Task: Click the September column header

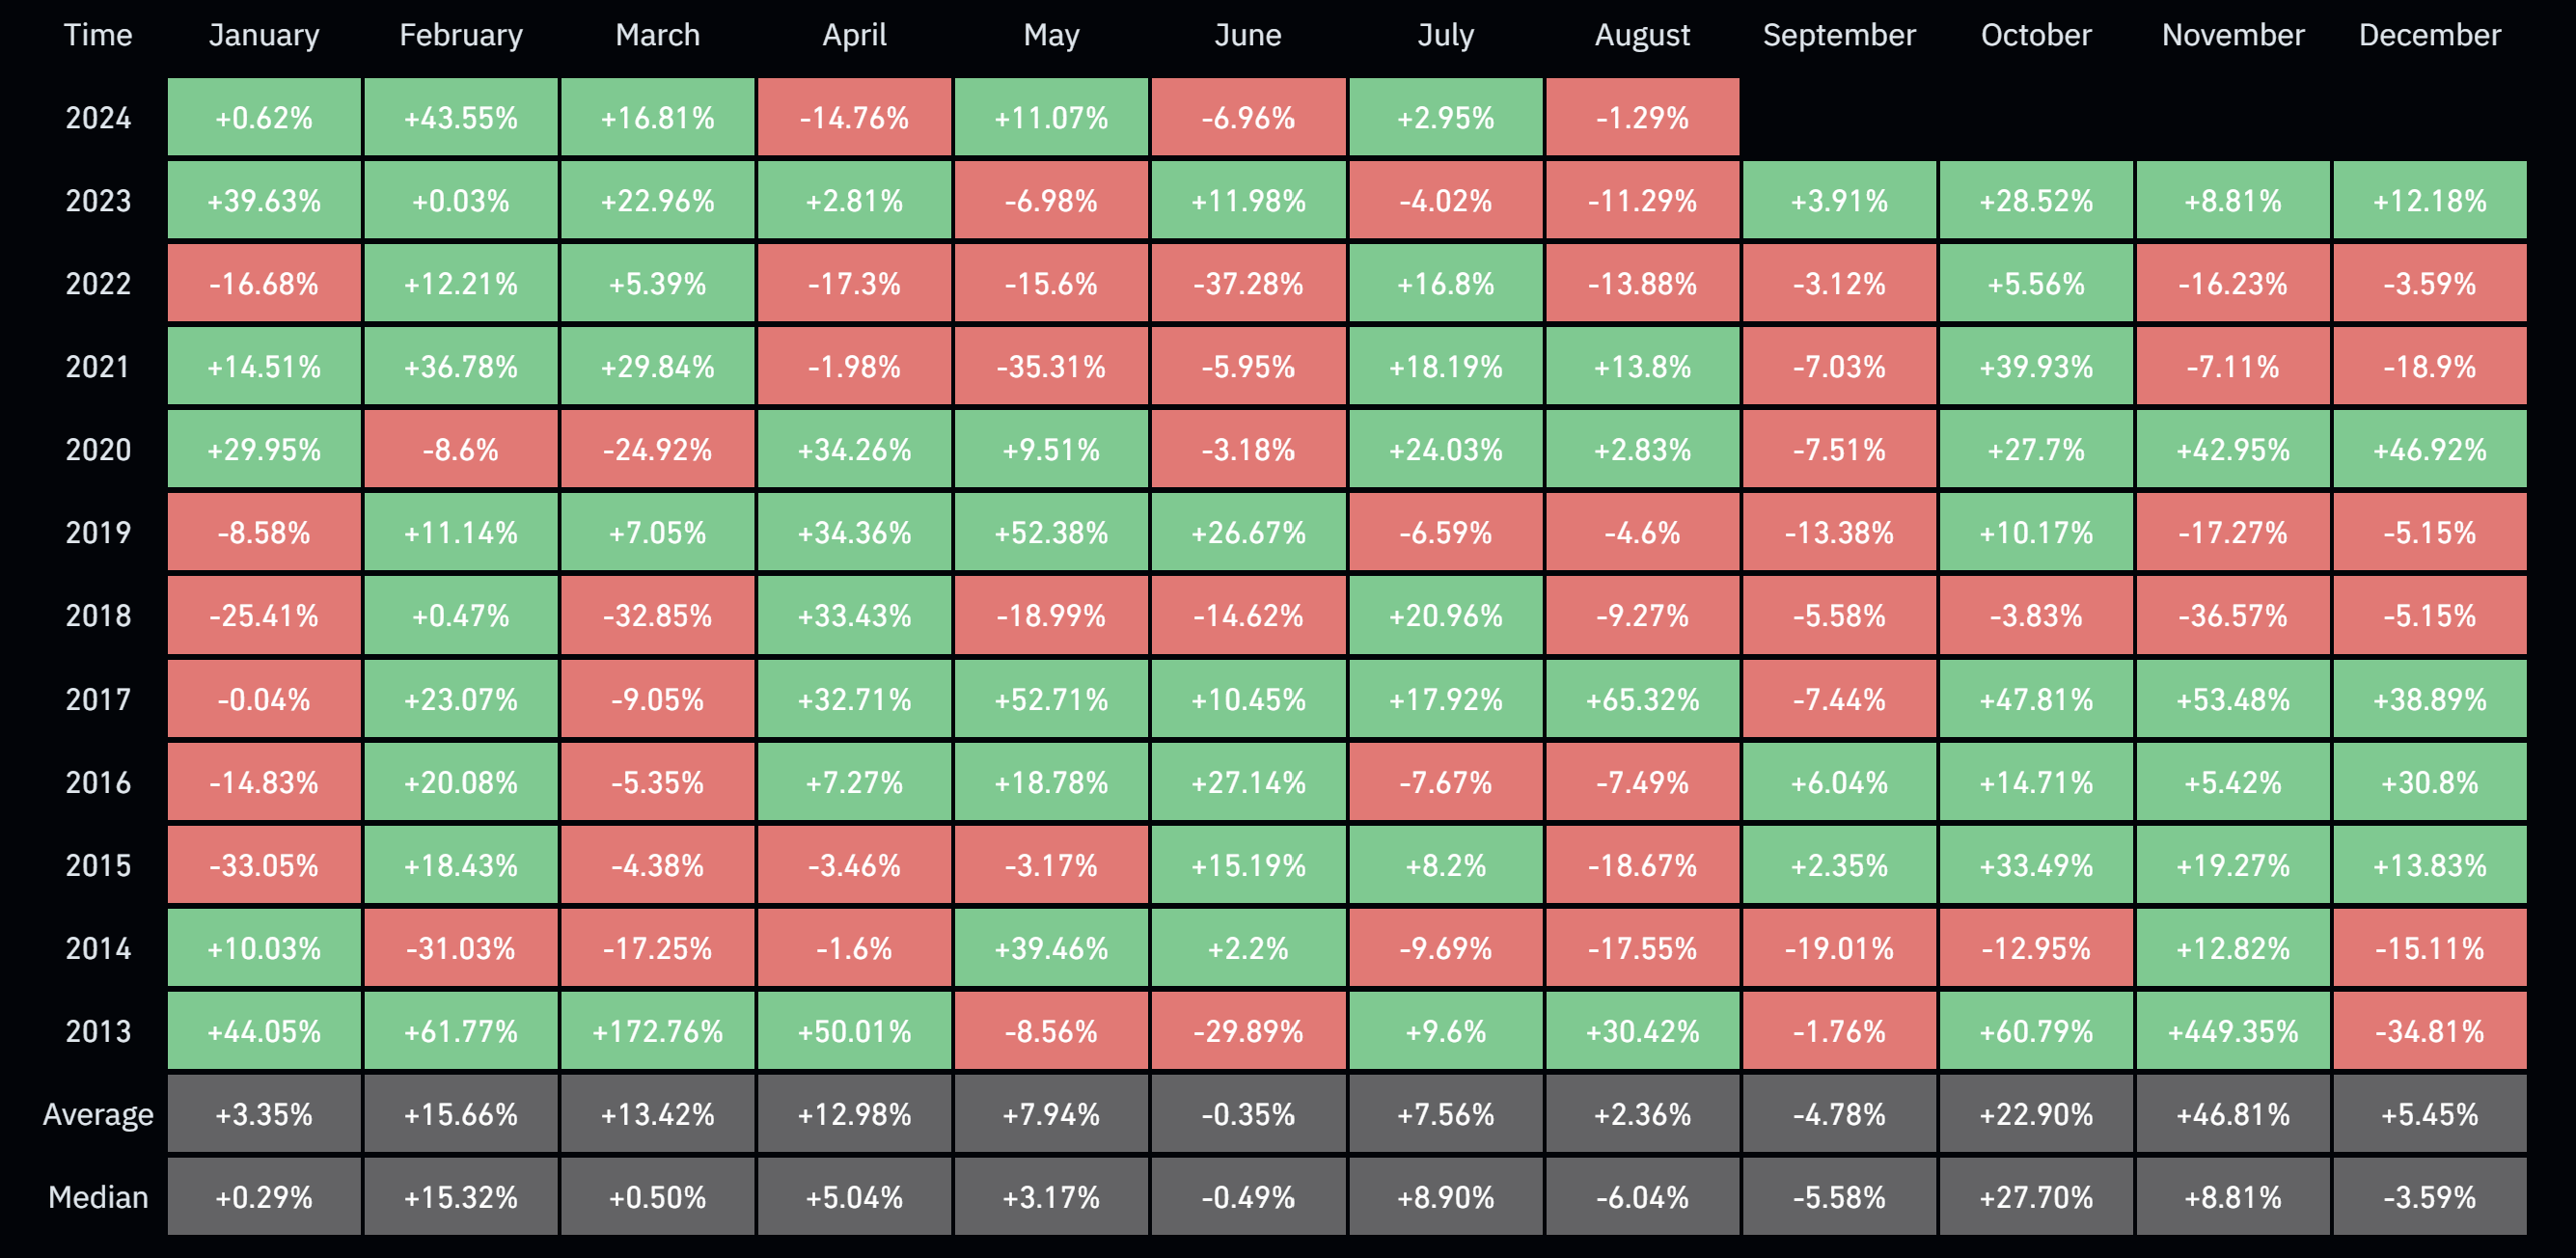Action: [x=1839, y=35]
